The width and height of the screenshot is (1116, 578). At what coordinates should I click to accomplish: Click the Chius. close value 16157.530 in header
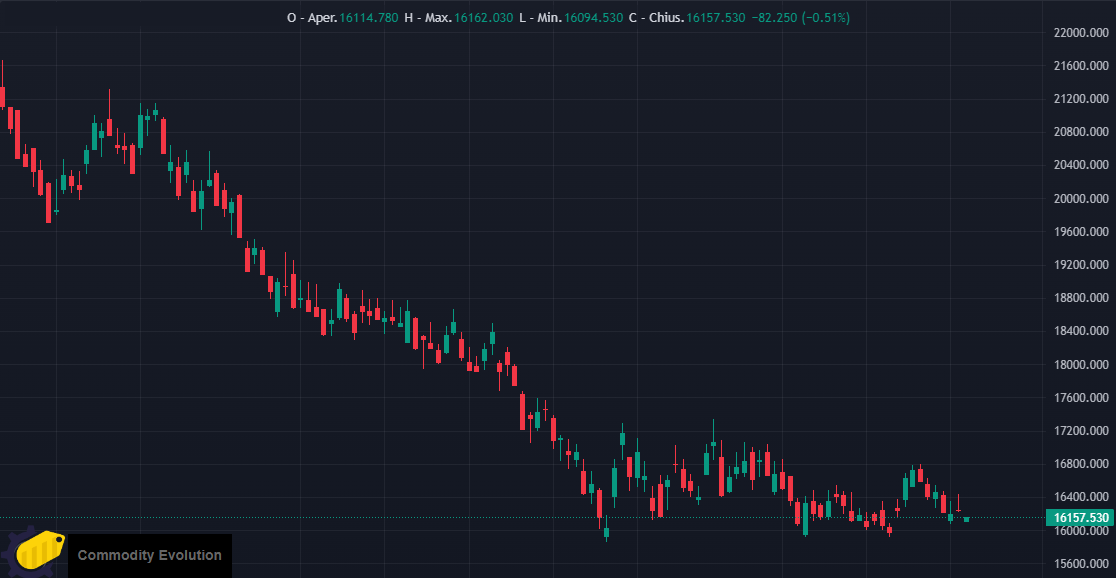(x=715, y=18)
